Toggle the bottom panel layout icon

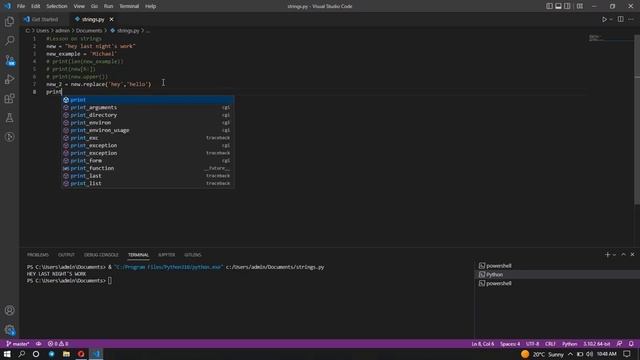[x=558, y=6]
